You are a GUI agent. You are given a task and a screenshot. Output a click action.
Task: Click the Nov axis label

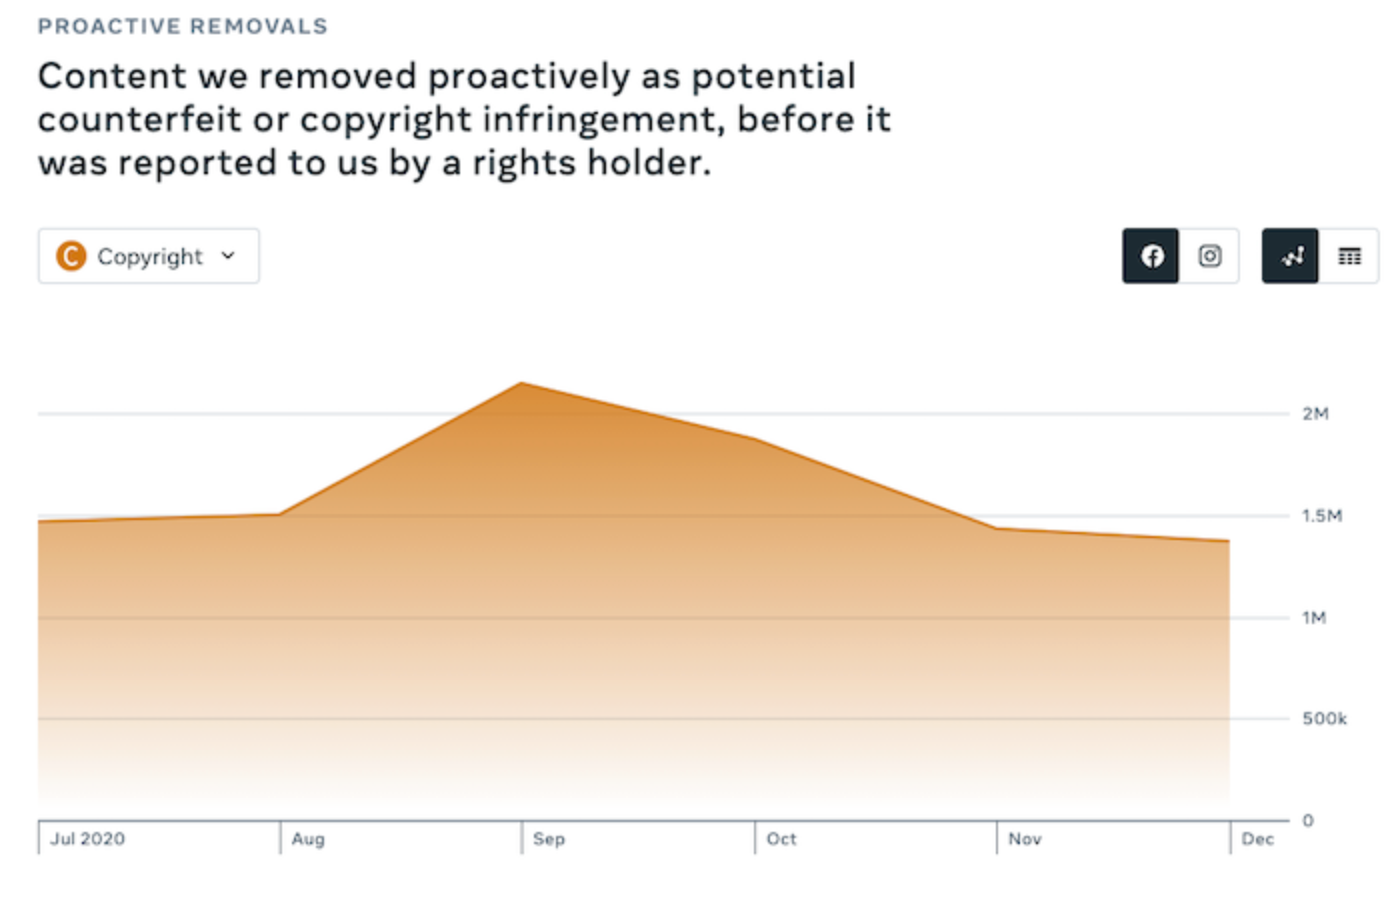(x=1025, y=839)
